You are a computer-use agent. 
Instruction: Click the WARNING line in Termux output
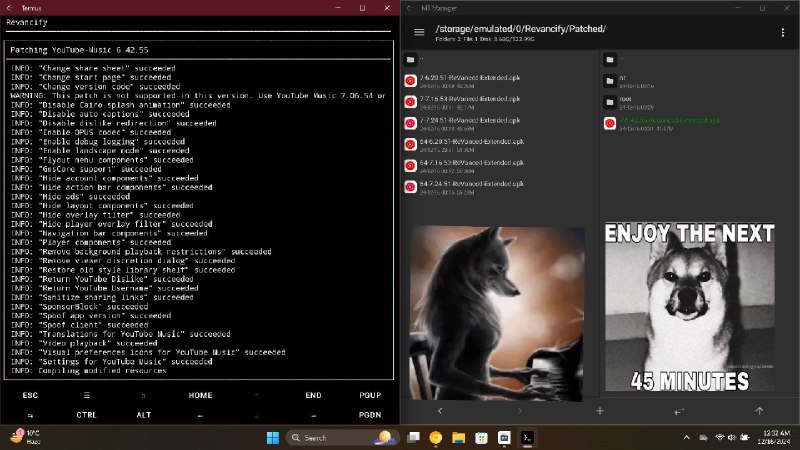(x=198, y=96)
